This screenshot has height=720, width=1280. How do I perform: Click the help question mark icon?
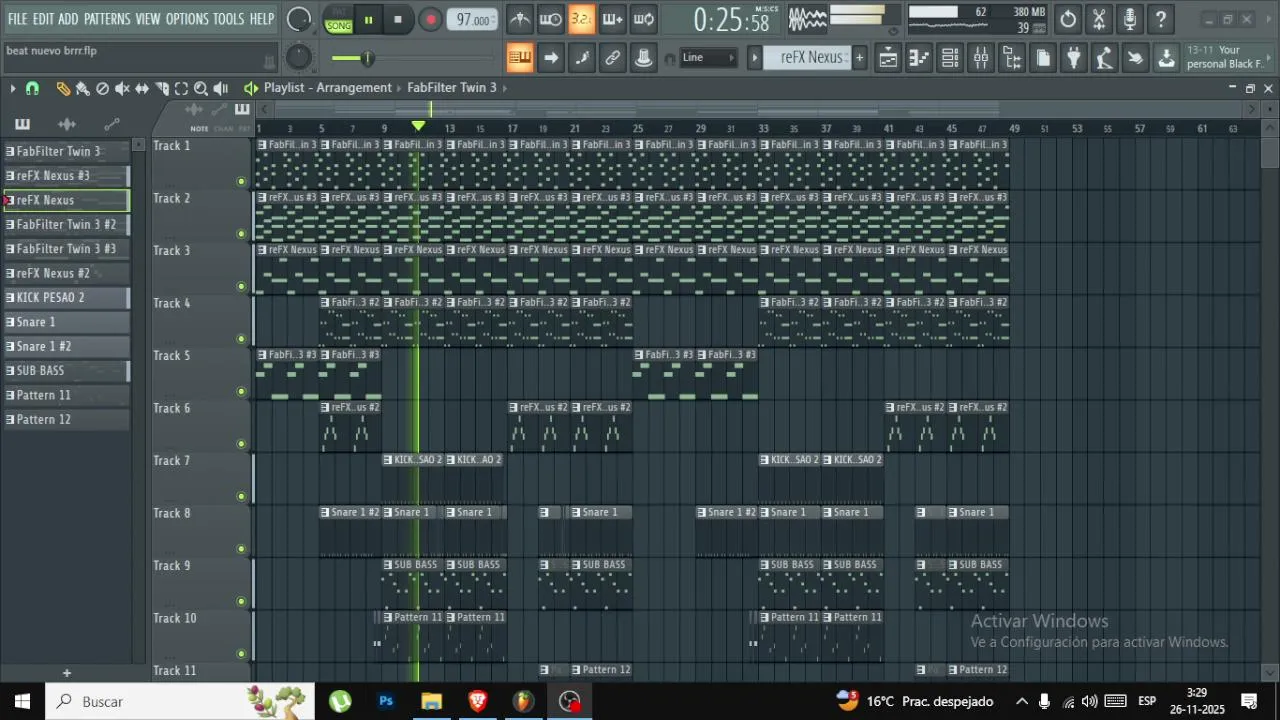point(1161,19)
